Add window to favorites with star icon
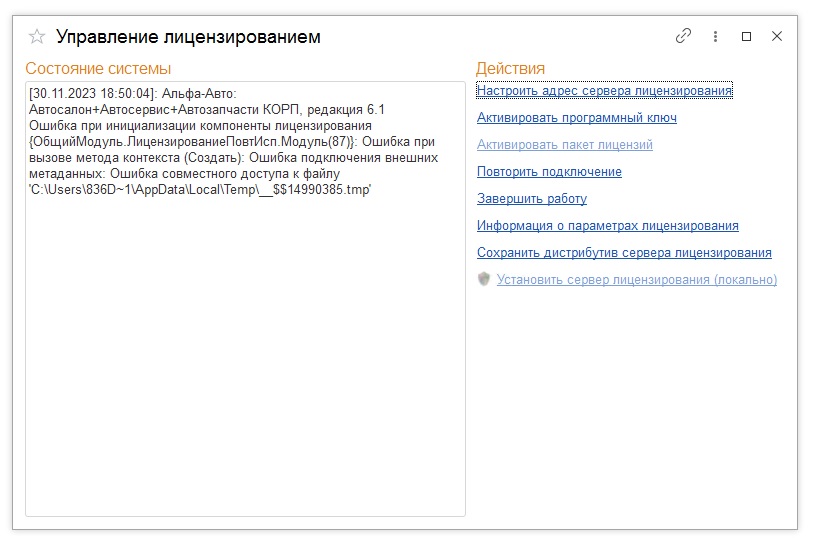This screenshot has height=549, width=839. pyautogui.click(x=37, y=37)
